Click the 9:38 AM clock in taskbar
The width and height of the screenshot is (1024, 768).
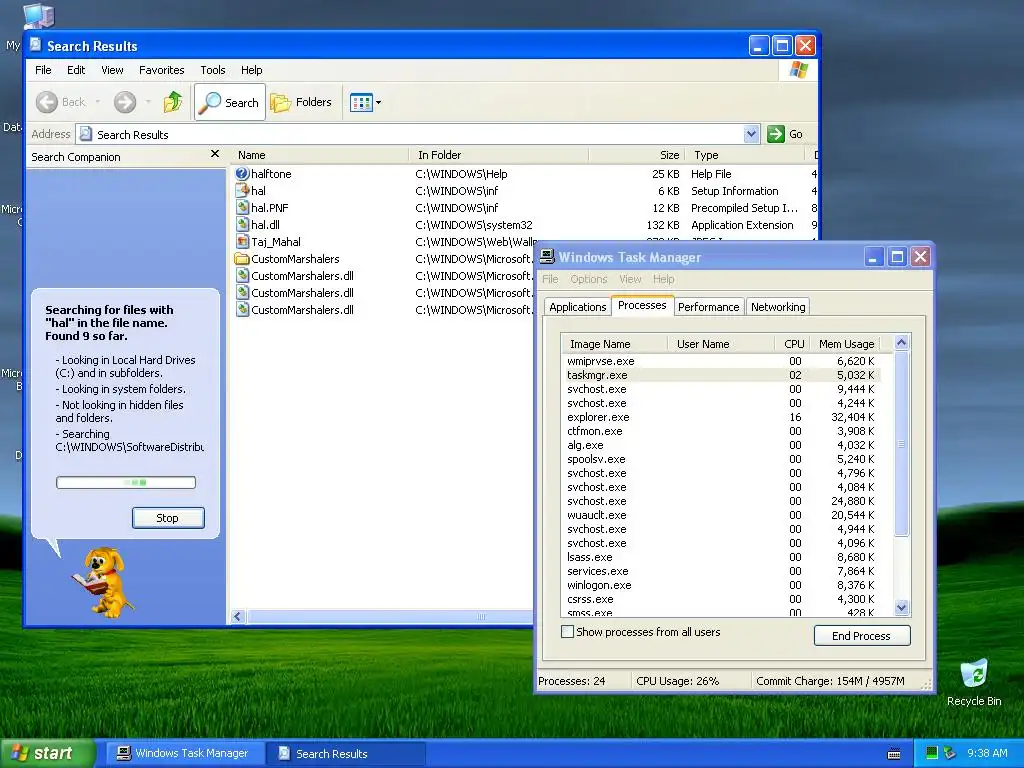[987, 753]
